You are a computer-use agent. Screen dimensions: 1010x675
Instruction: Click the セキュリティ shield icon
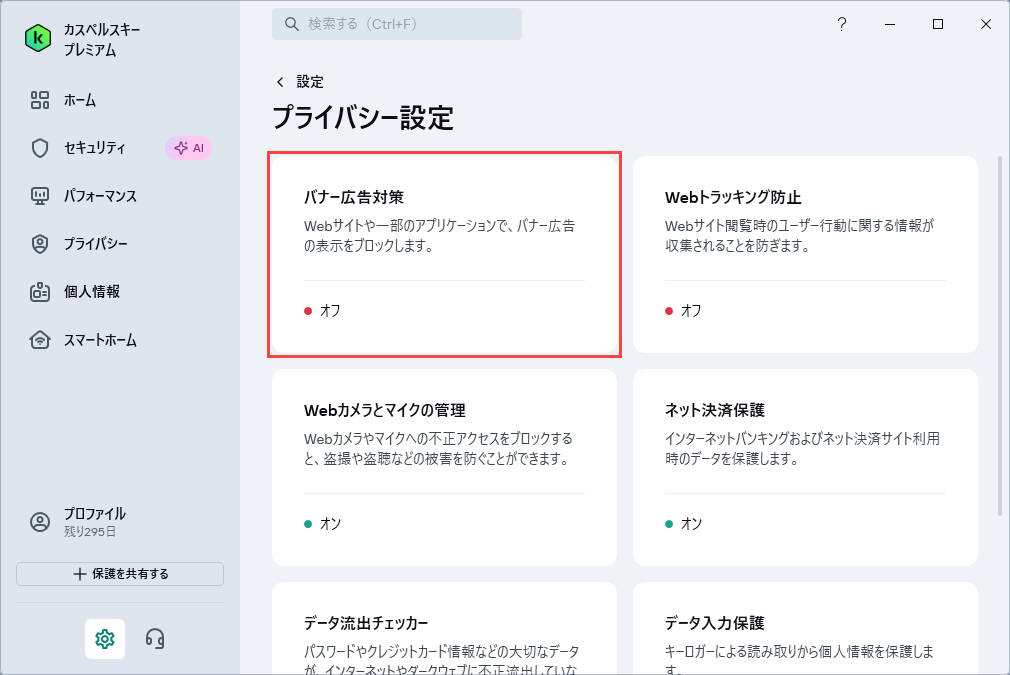(x=40, y=148)
